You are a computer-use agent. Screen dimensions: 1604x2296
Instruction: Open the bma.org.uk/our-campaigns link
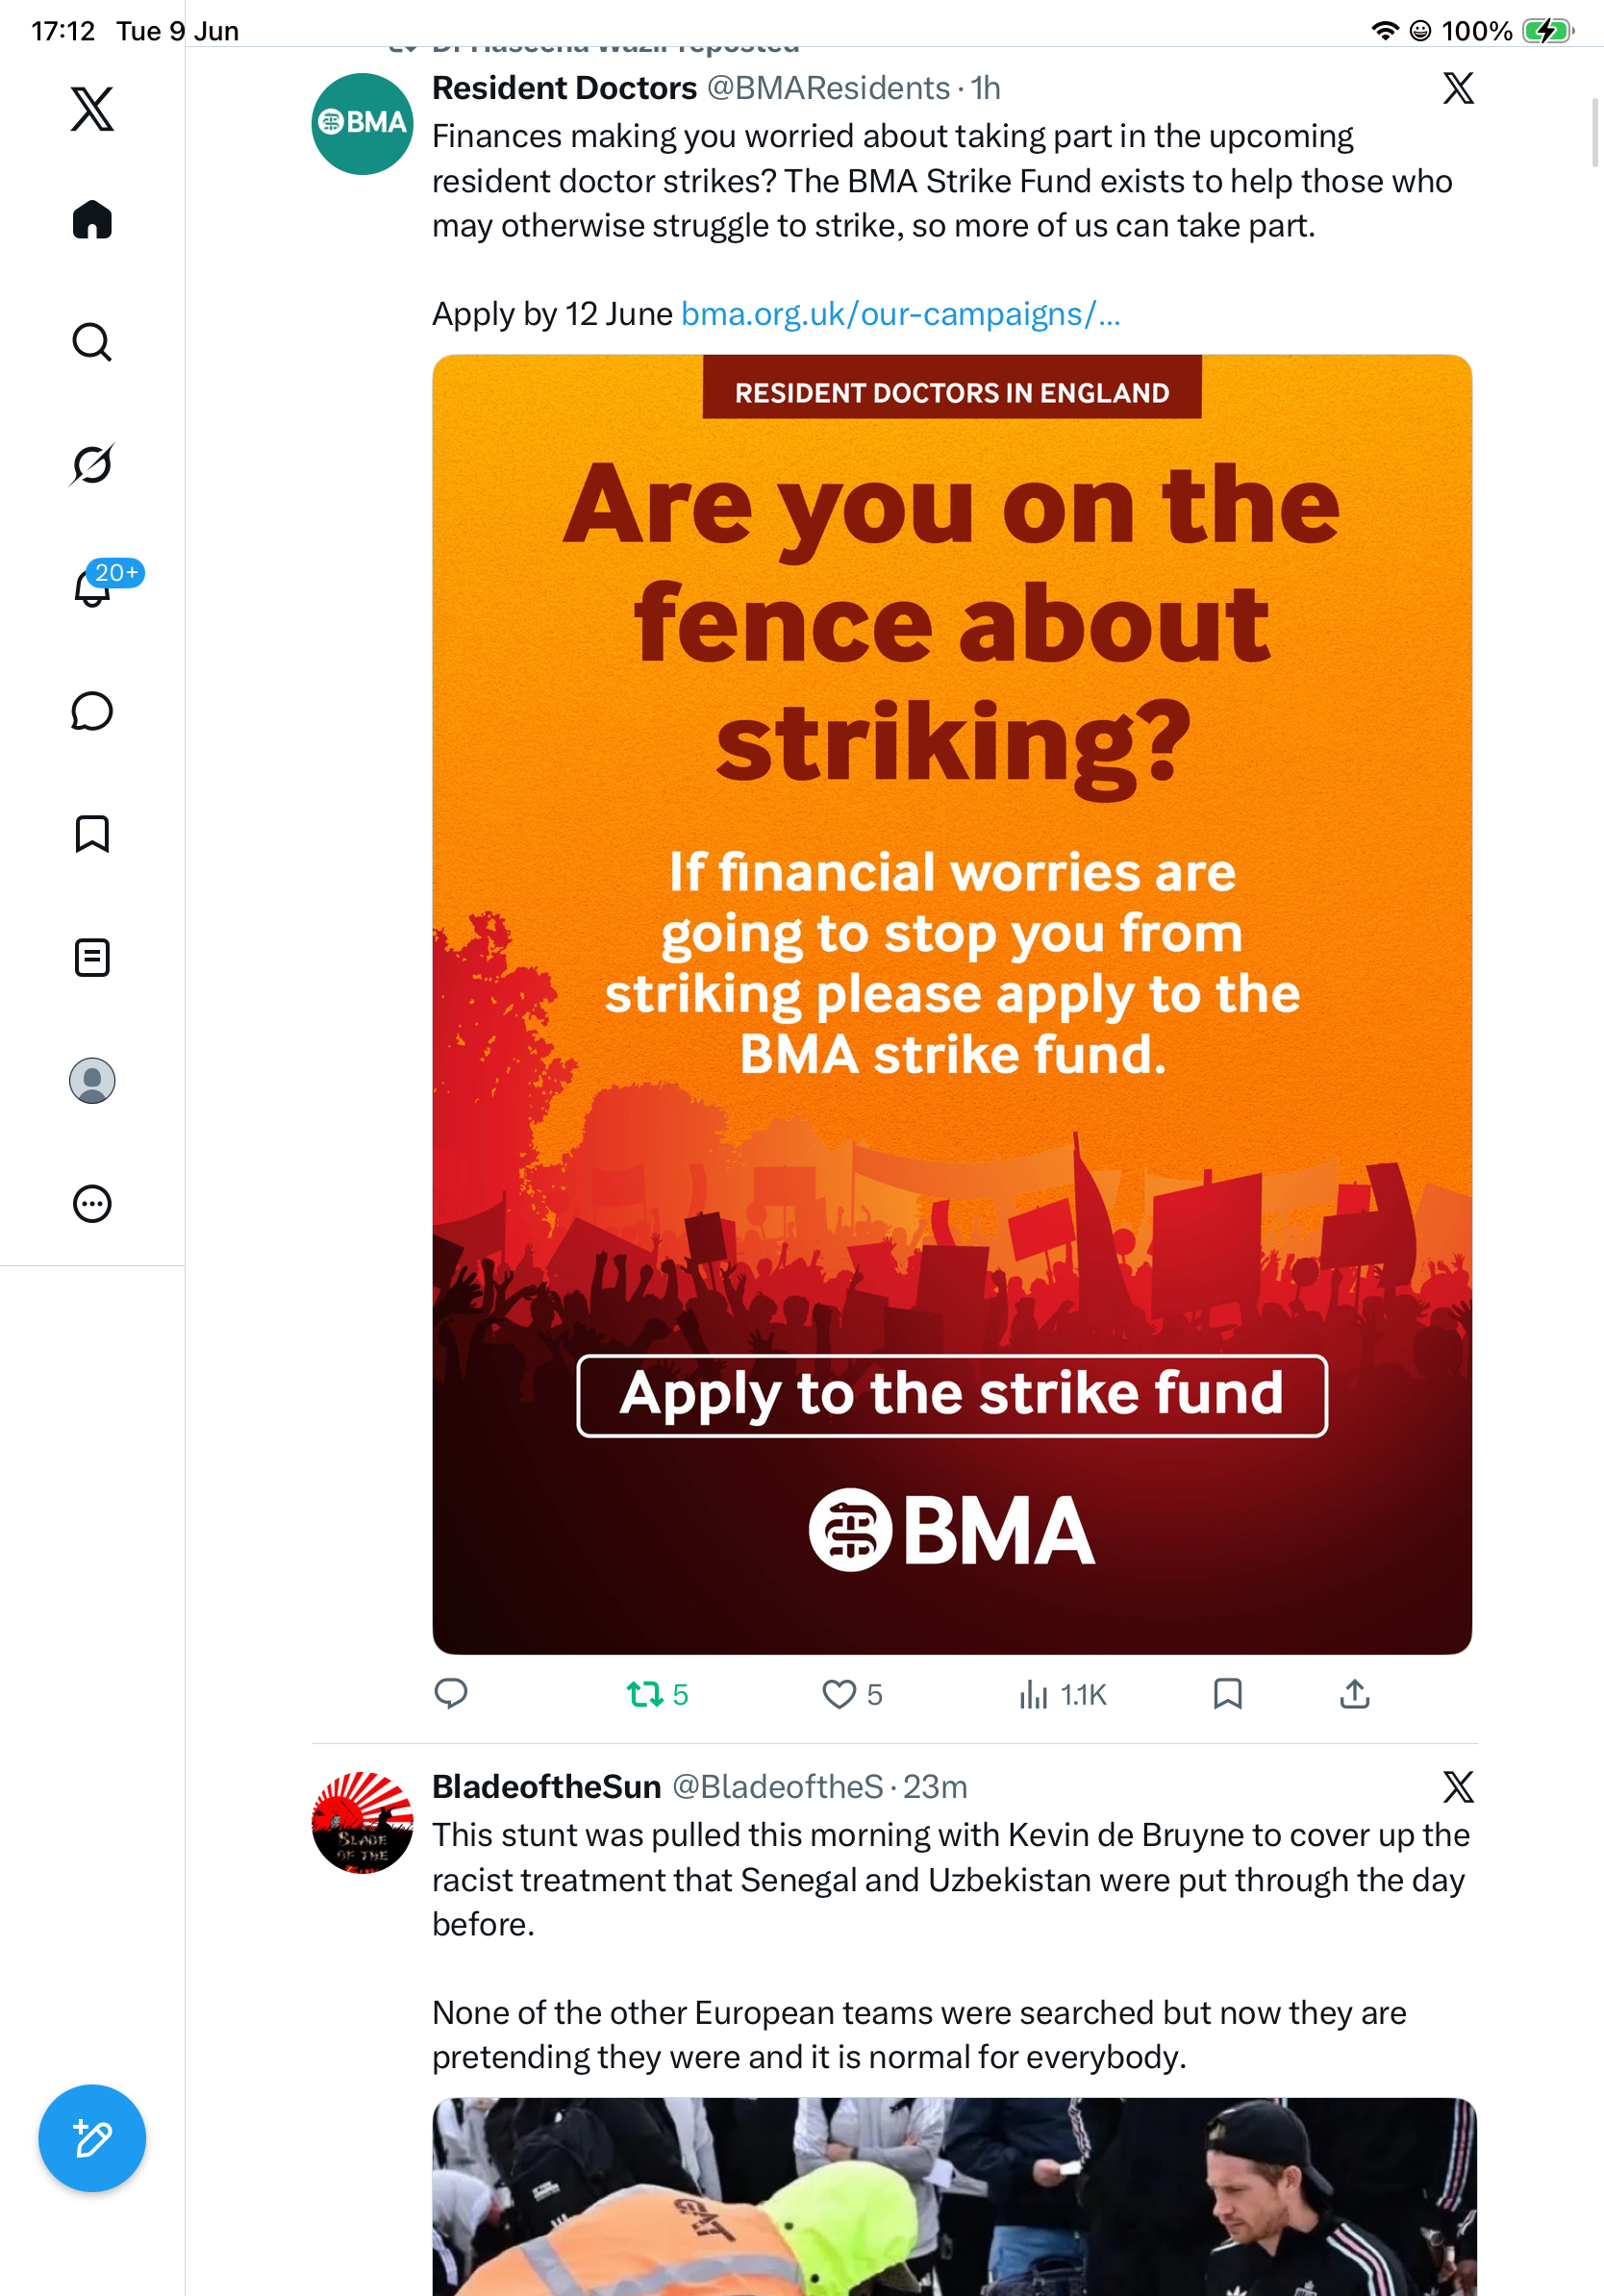[x=900, y=314]
